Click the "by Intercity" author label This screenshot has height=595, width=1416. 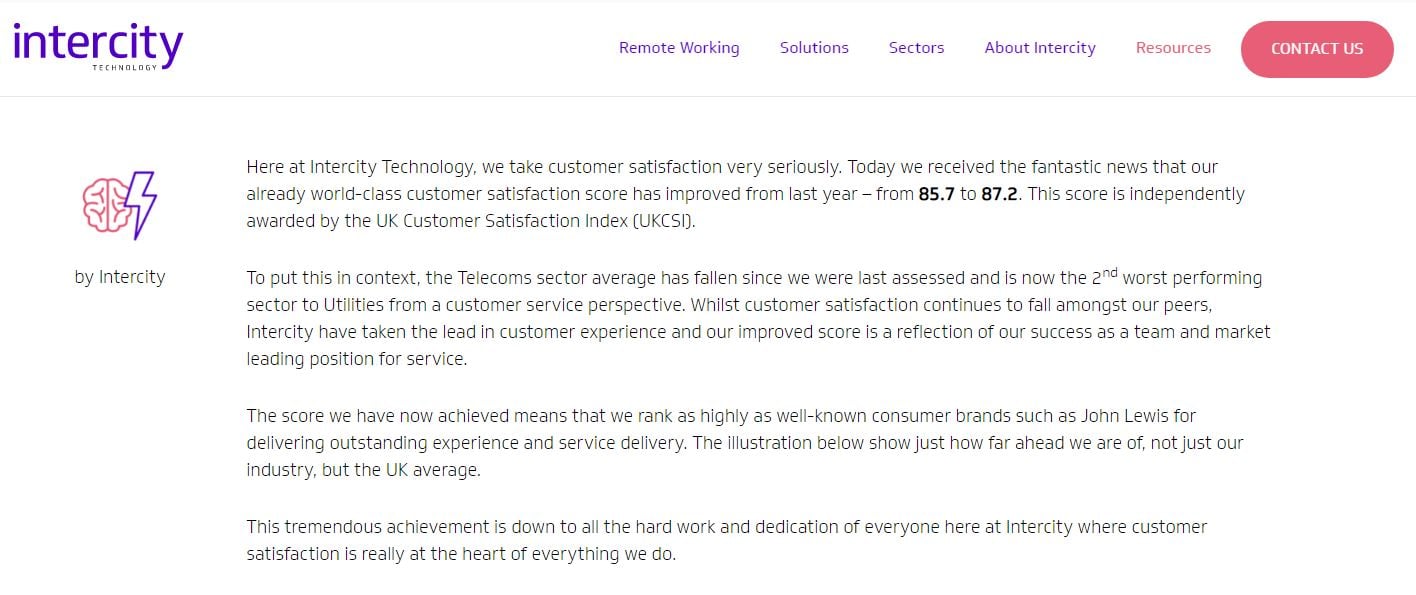[x=120, y=277]
